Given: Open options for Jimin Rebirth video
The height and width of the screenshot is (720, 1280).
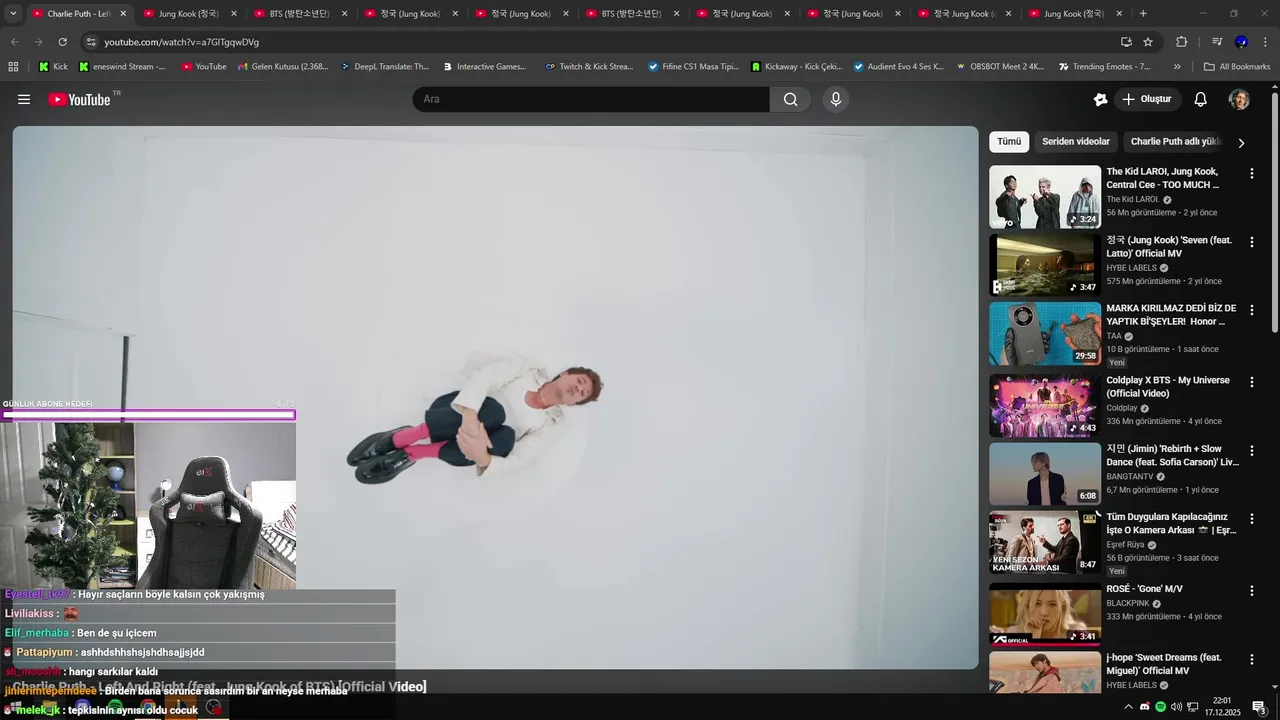Looking at the screenshot, I should pos(1251,451).
